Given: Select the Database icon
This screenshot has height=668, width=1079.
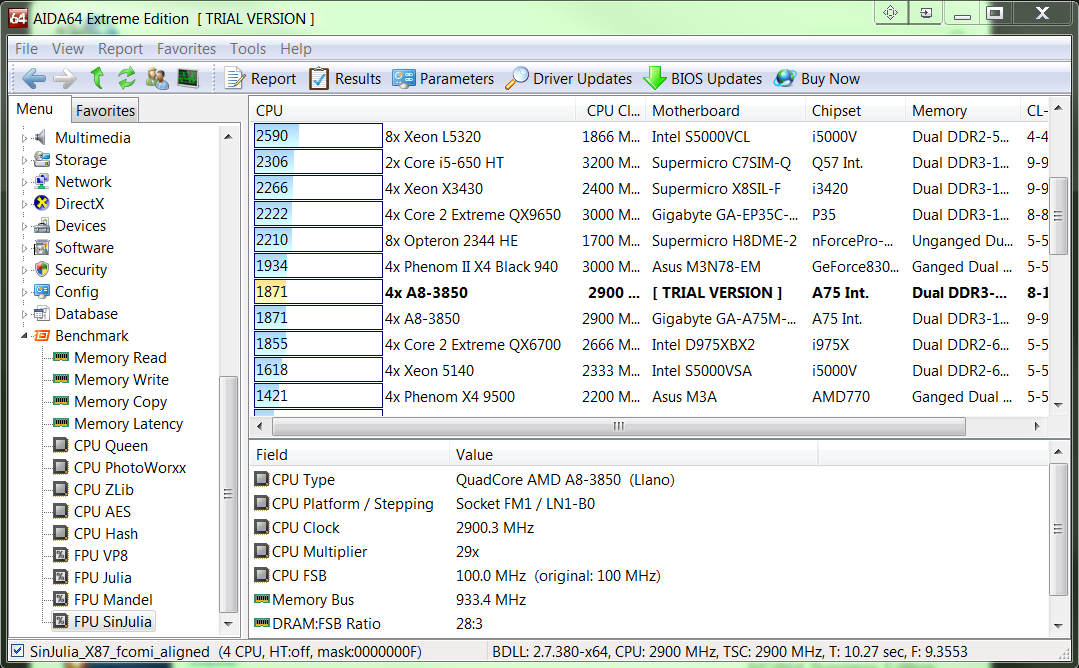Looking at the screenshot, I should click(41, 314).
